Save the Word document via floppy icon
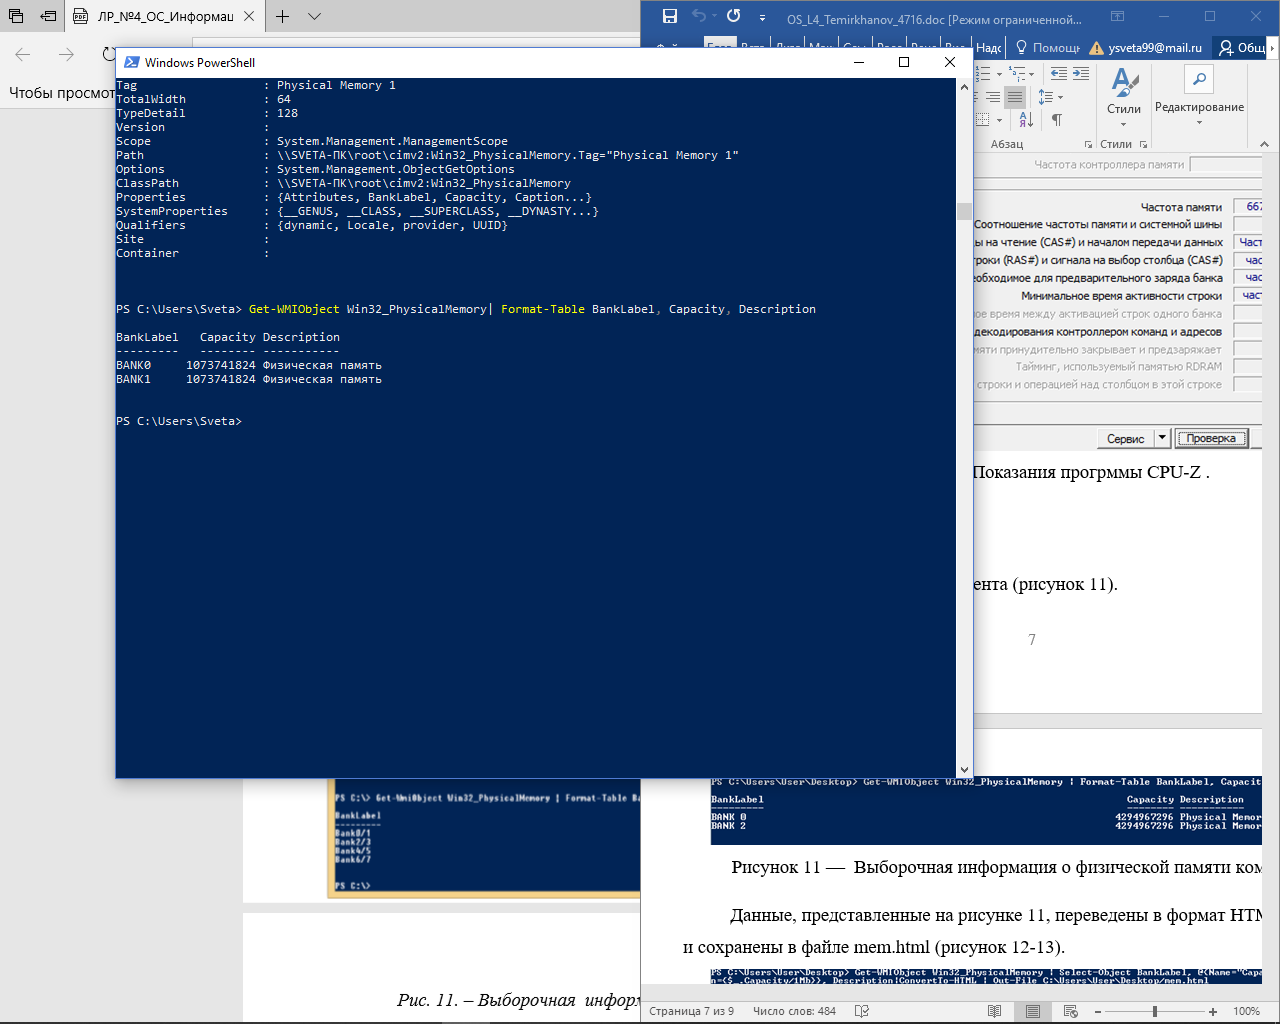1280x1024 pixels. click(x=670, y=16)
